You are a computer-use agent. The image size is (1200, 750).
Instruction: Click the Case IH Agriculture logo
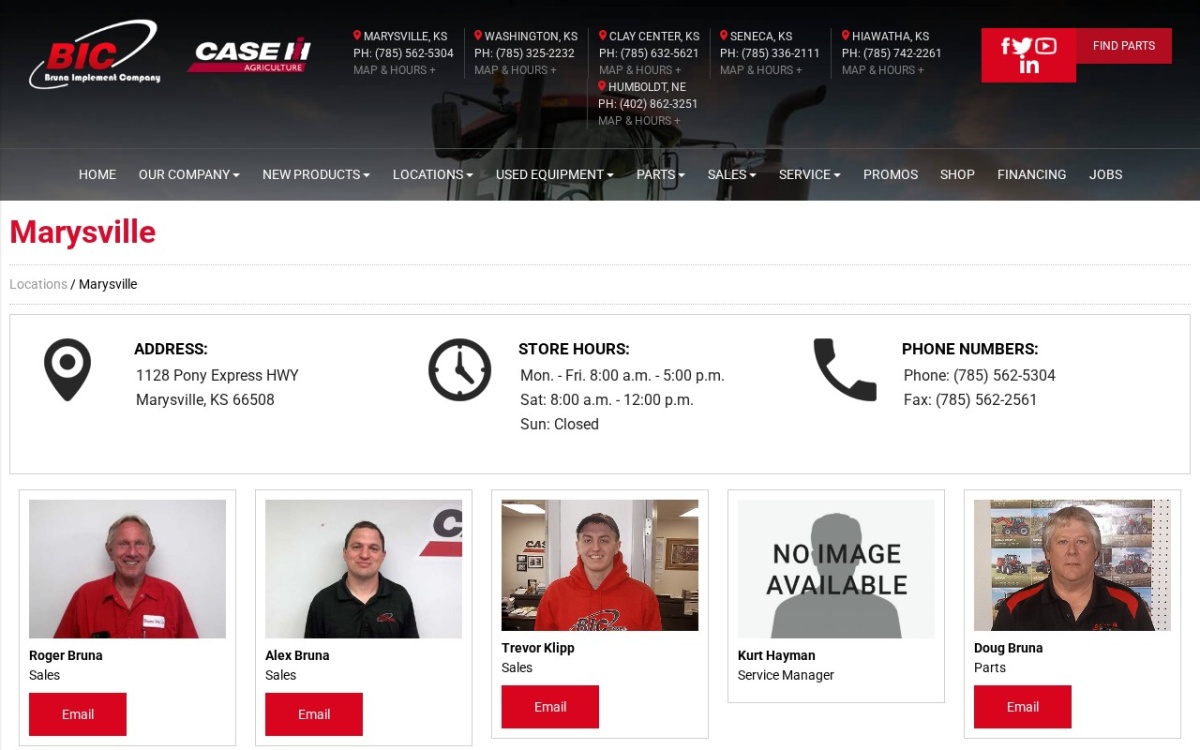250,55
